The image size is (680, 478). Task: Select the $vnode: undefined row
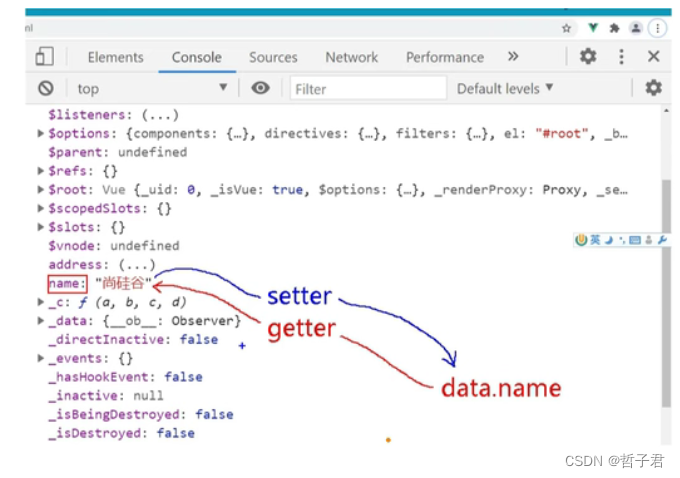(114, 246)
